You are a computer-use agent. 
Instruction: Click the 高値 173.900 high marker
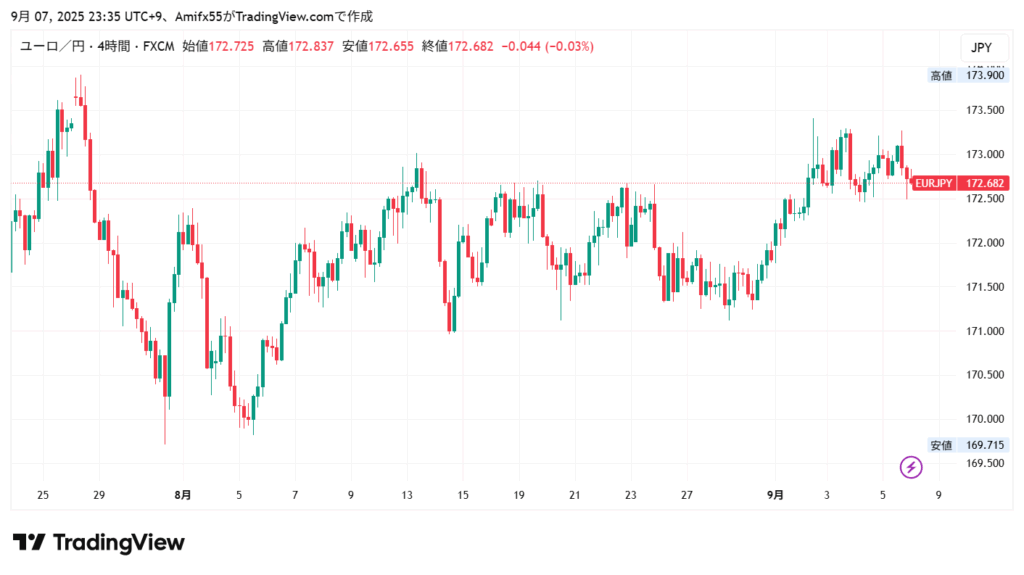click(x=967, y=75)
